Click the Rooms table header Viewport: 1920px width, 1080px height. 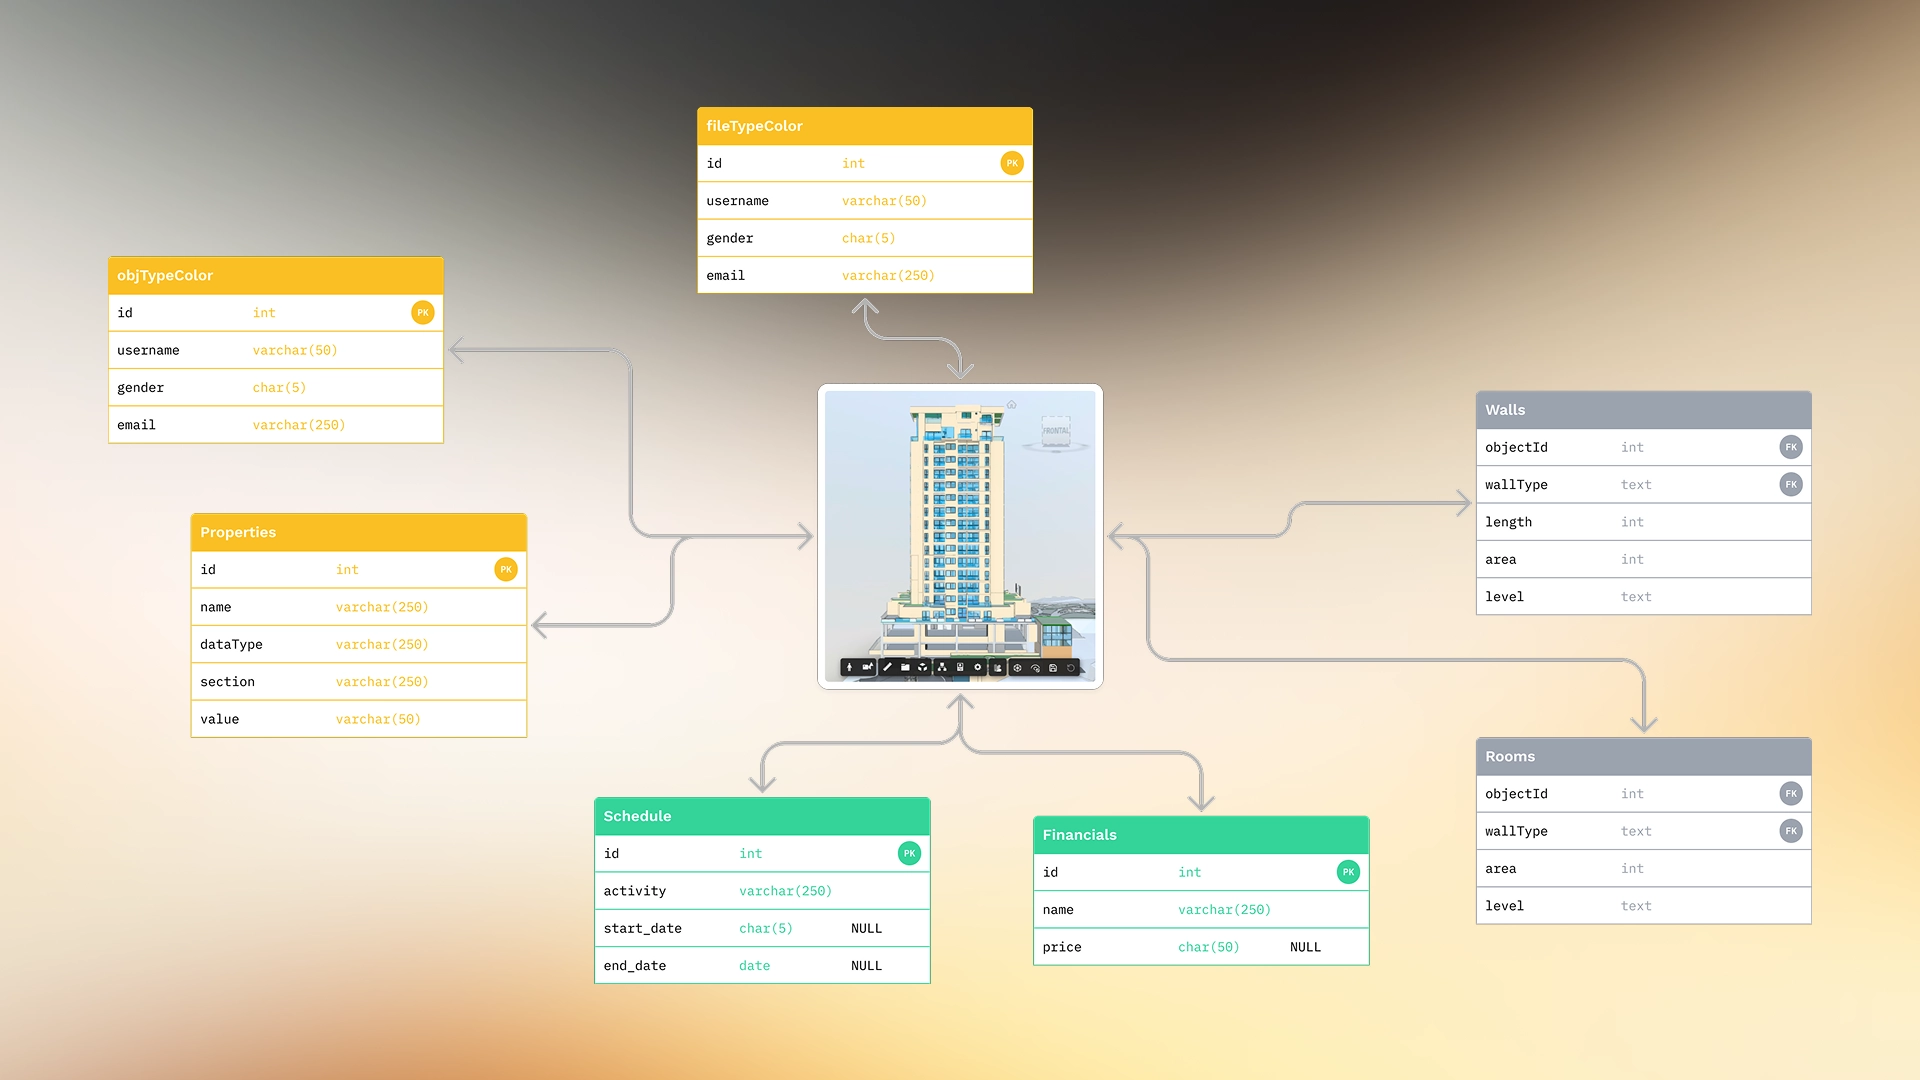point(1643,757)
